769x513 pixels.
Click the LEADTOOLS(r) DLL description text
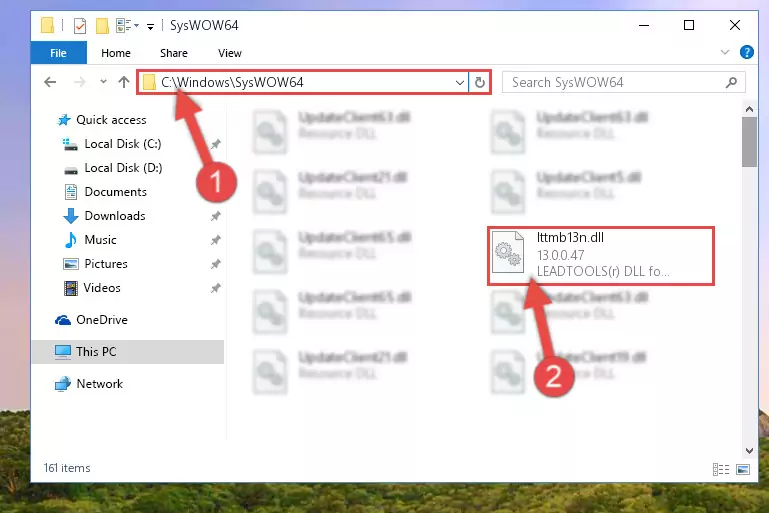tap(603, 271)
